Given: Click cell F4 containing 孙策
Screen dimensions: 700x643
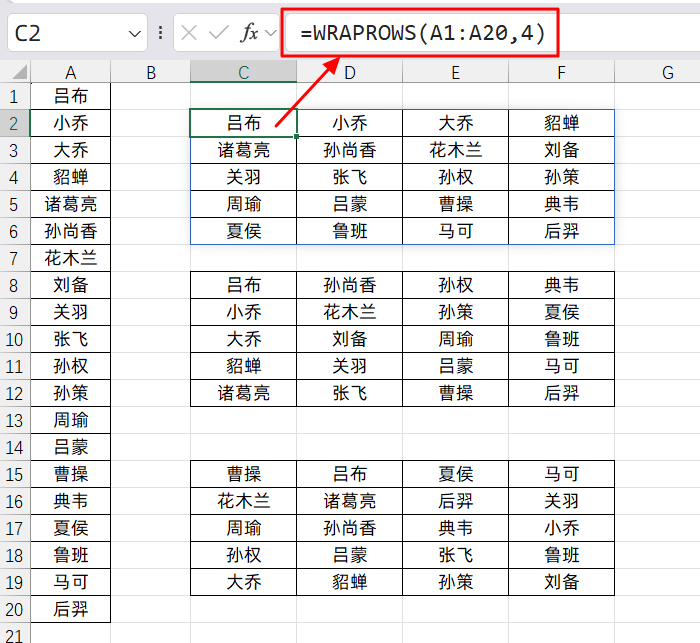Looking at the screenshot, I should point(562,177).
